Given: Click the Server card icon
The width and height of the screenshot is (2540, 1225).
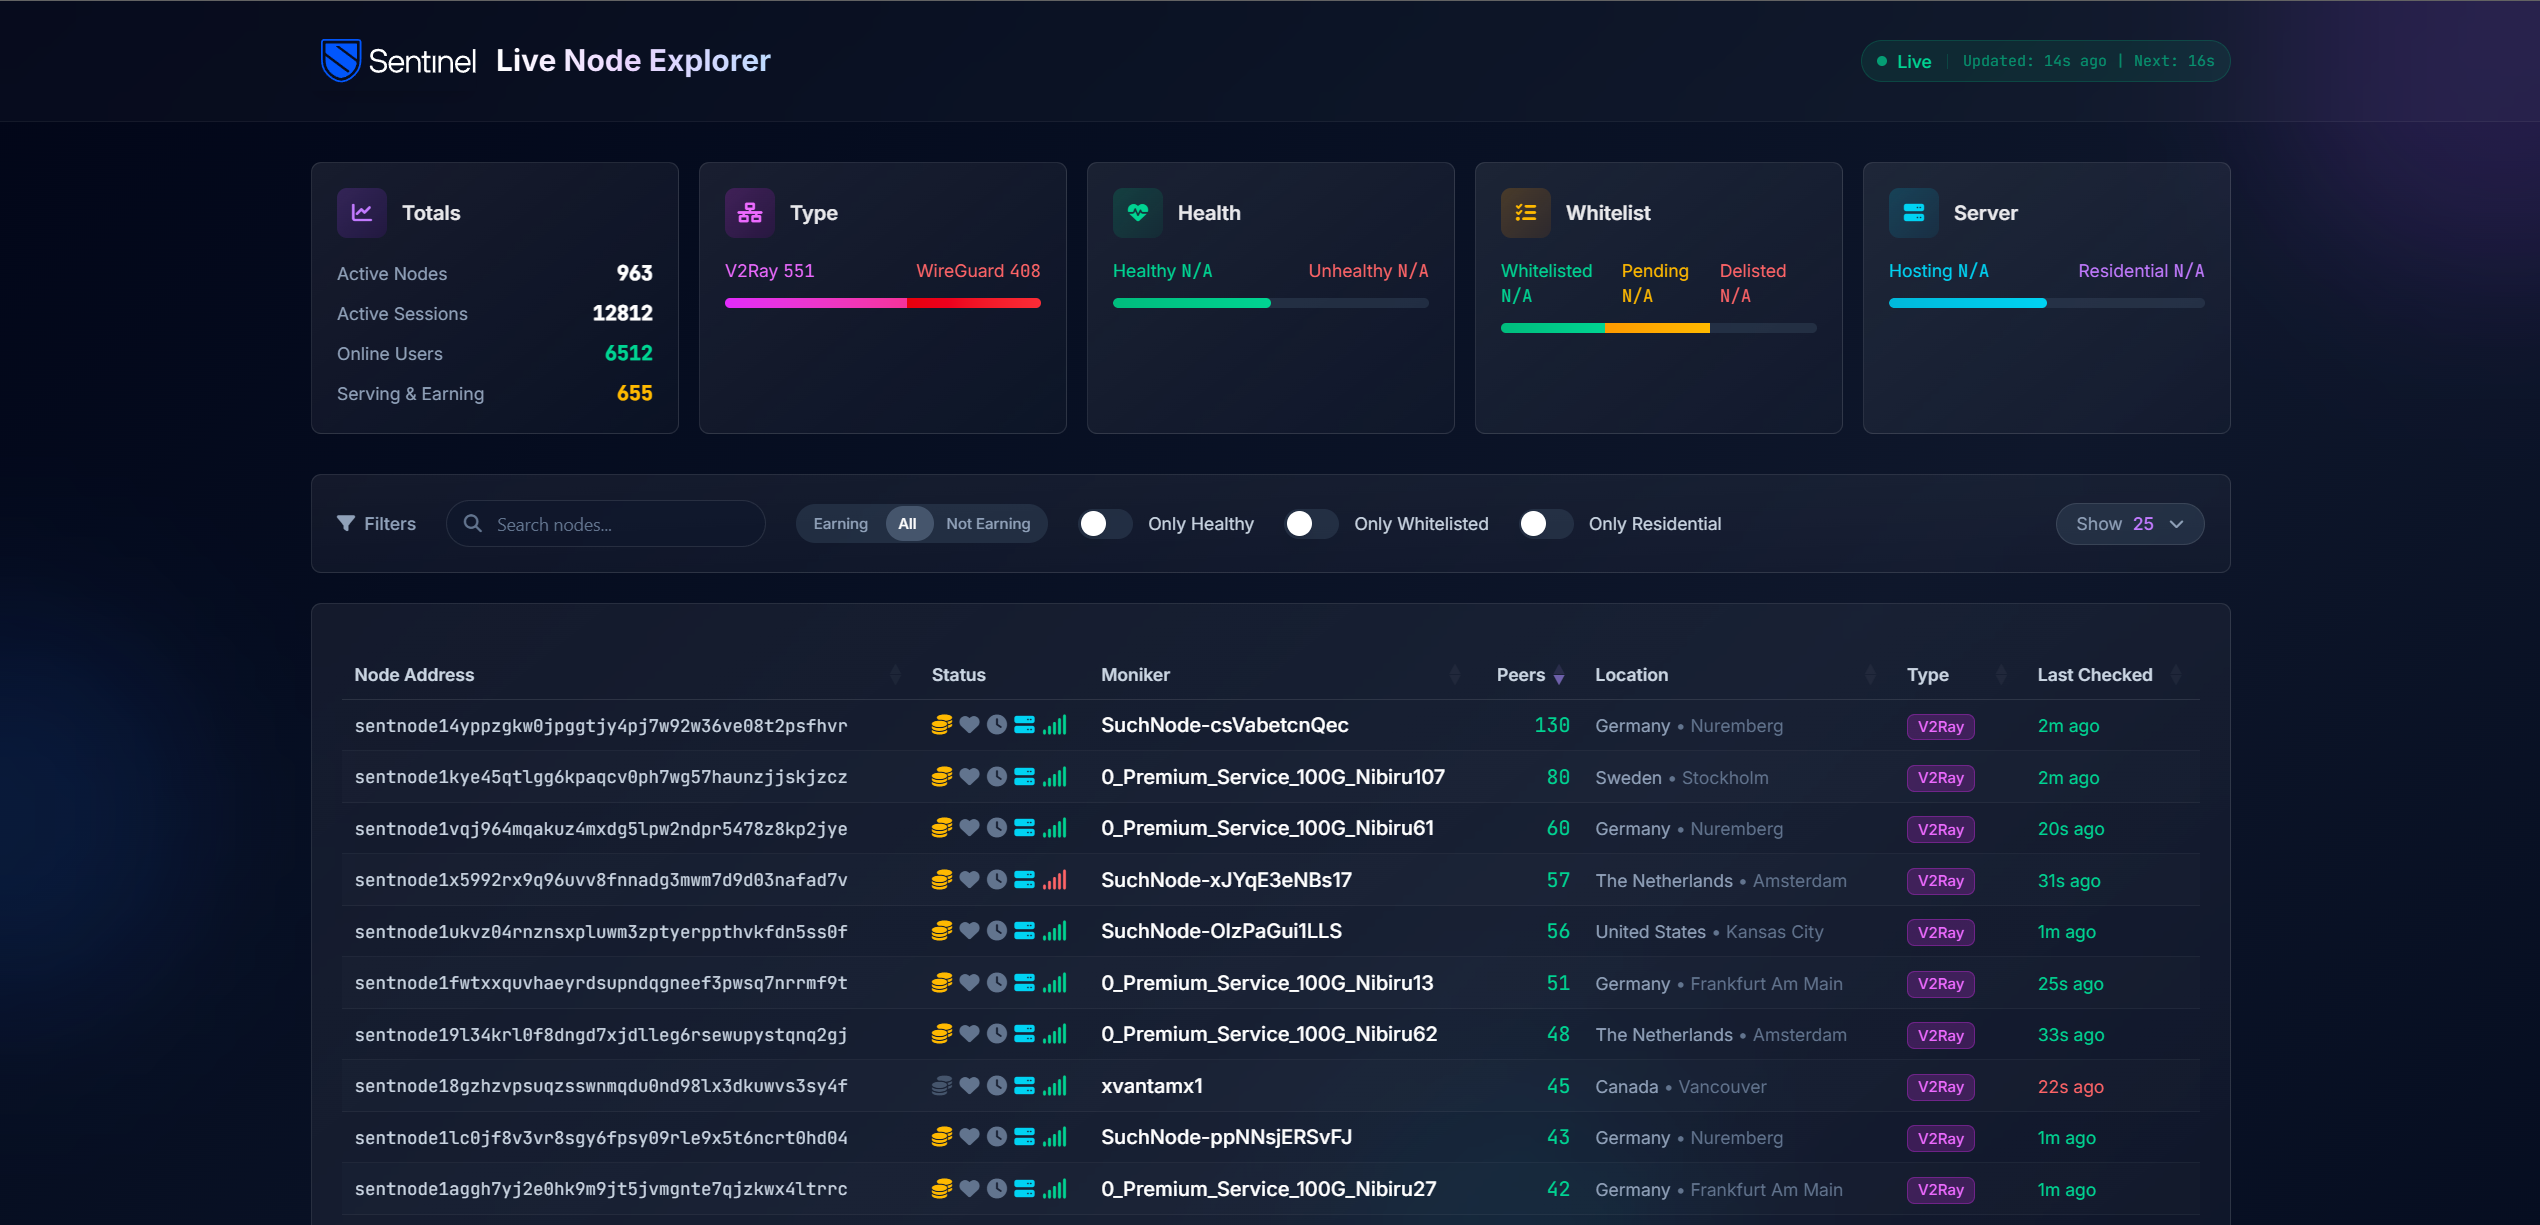Looking at the screenshot, I should tap(1914, 213).
